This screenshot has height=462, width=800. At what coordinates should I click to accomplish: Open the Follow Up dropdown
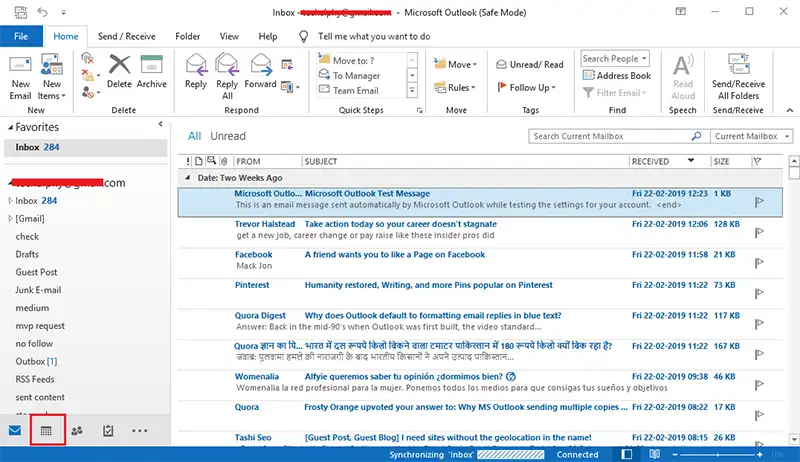pyautogui.click(x=526, y=88)
